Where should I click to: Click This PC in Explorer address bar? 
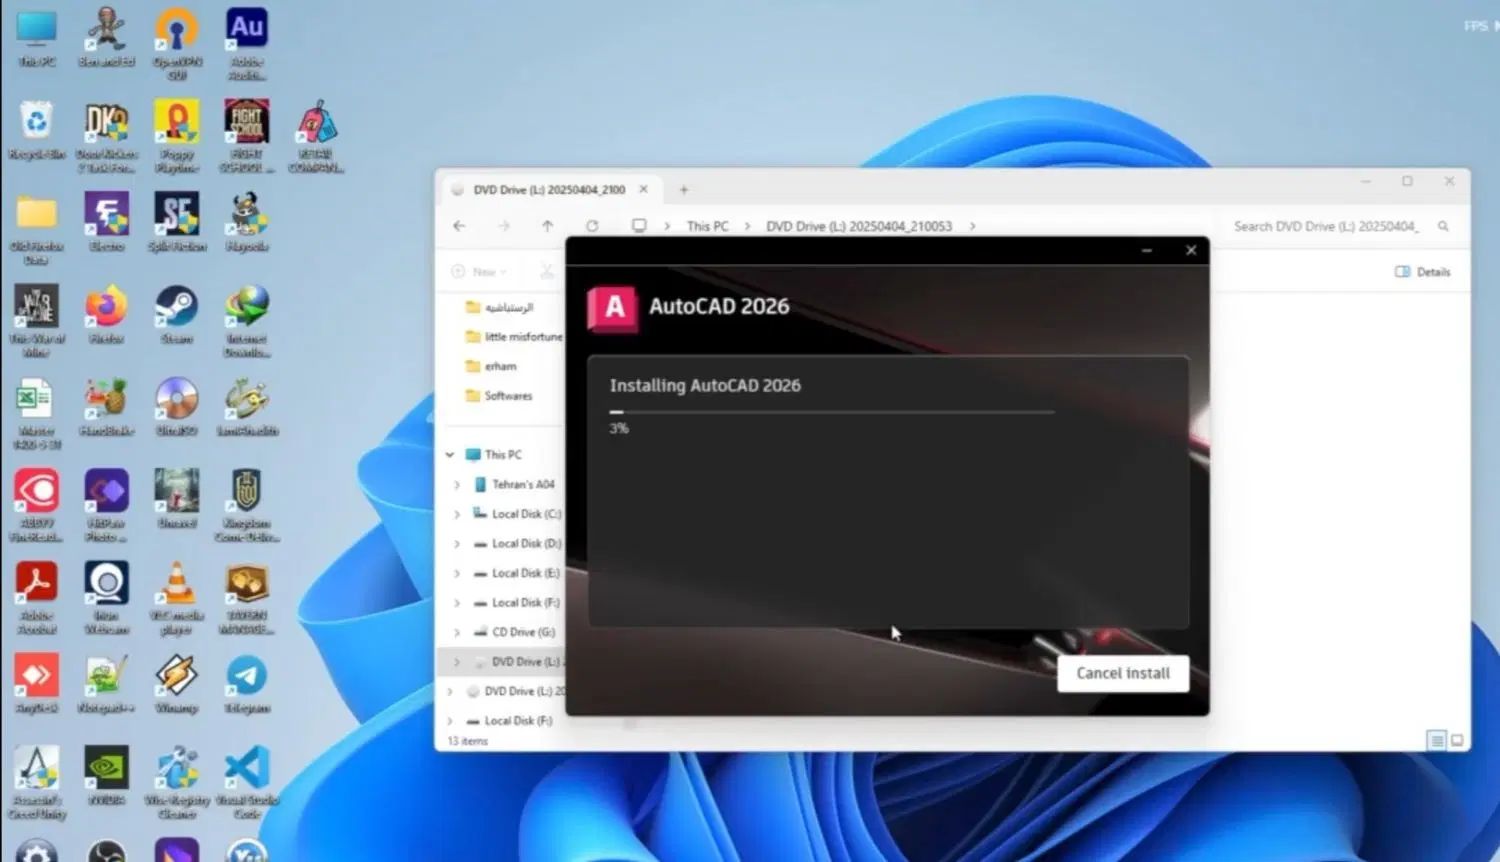[x=707, y=226]
